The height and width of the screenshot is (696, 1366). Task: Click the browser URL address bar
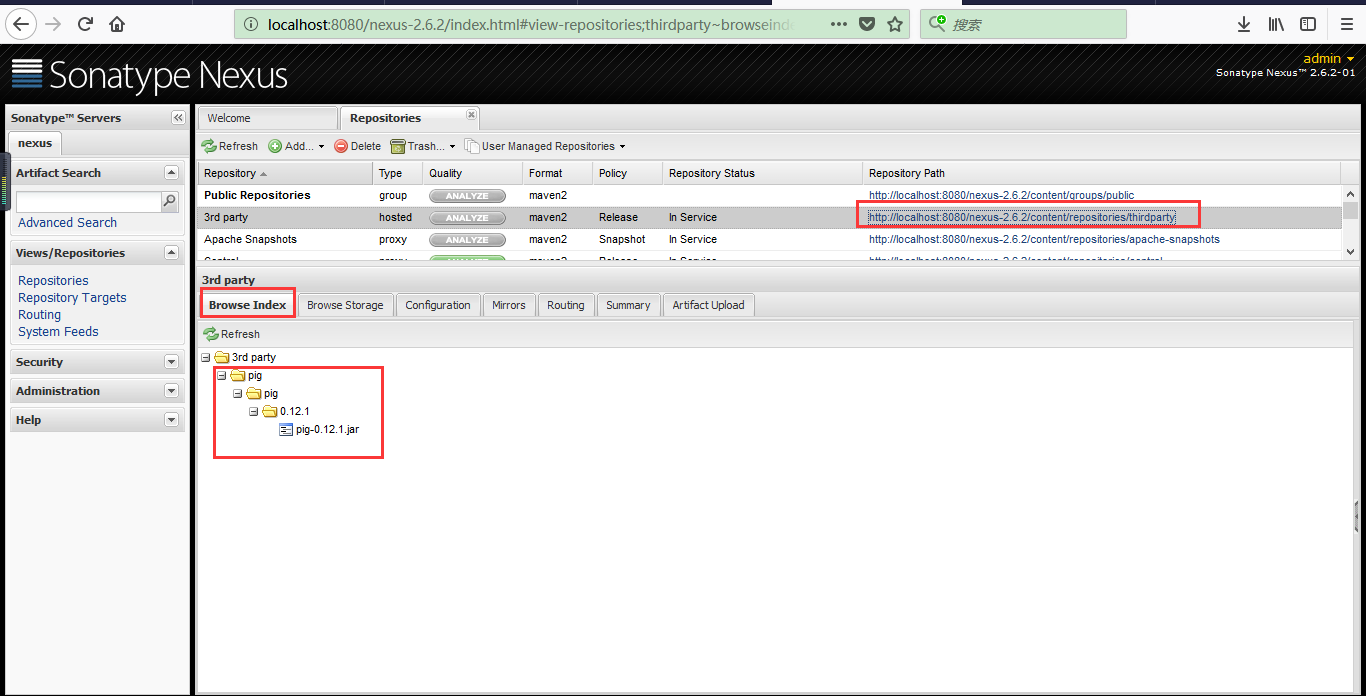pyautogui.click(x=530, y=24)
